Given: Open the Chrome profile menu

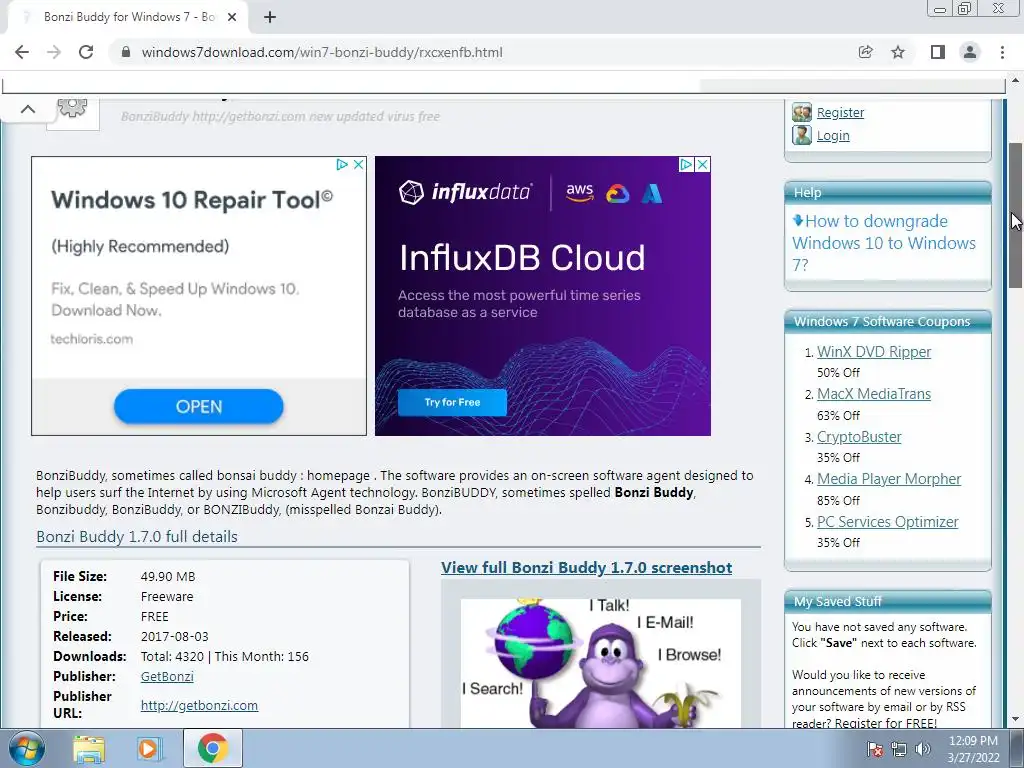Looking at the screenshot, I should tap(970, 52).
